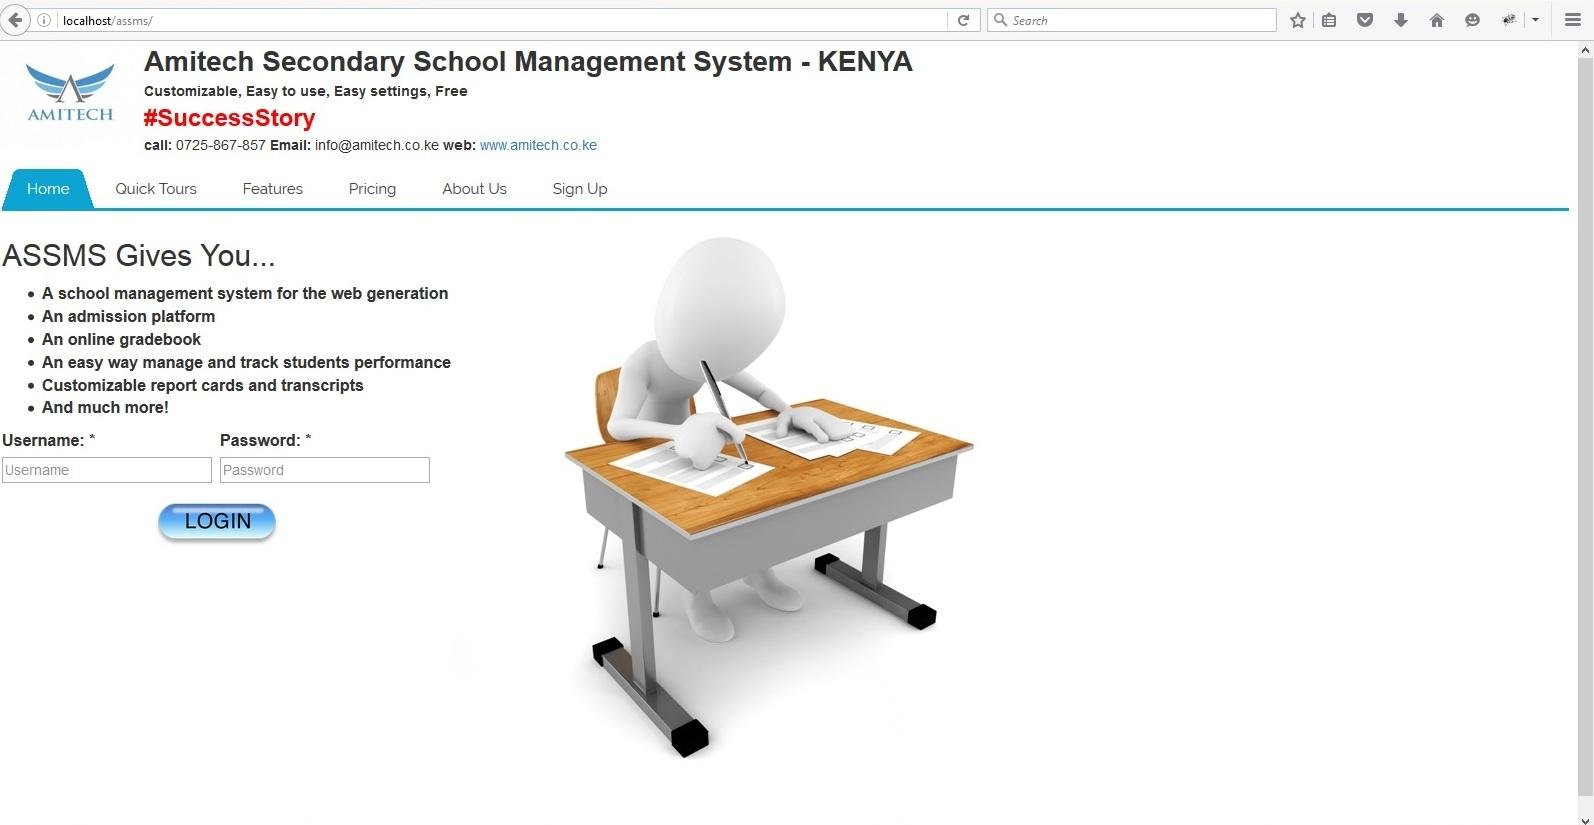
Task: Click the 0725-867-857 phone number
Action: (x=220, y=145)
